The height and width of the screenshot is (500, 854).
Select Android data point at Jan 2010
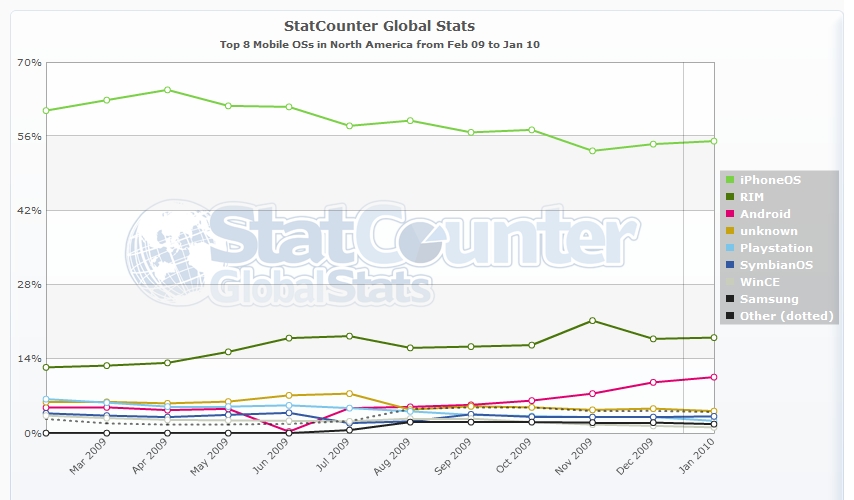(x=714, y=377)
